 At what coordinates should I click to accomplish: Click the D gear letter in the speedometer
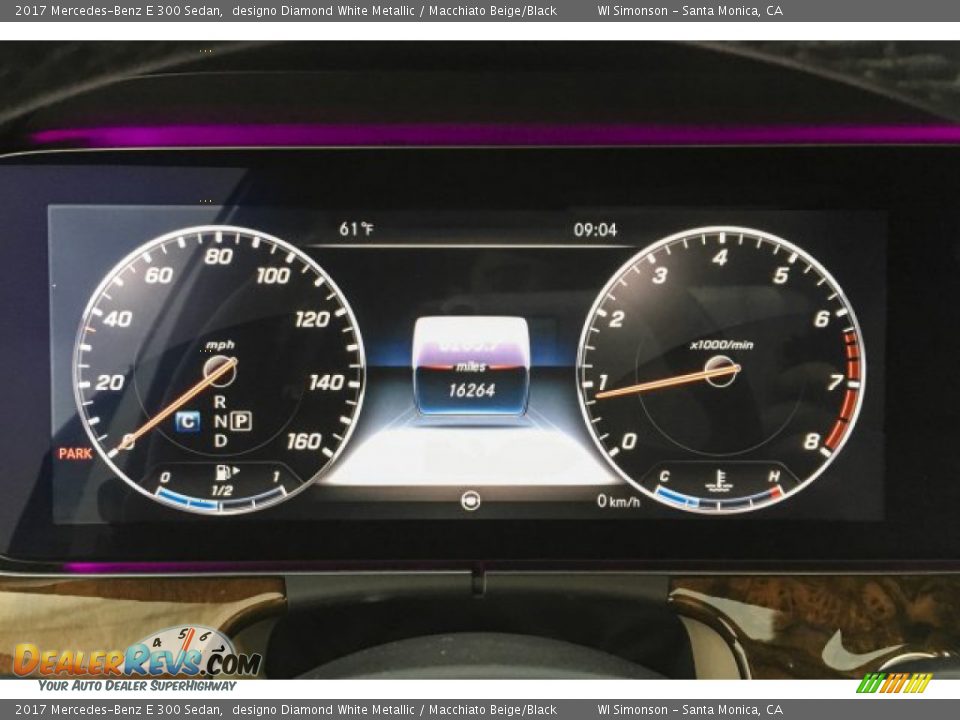[220, 440]
